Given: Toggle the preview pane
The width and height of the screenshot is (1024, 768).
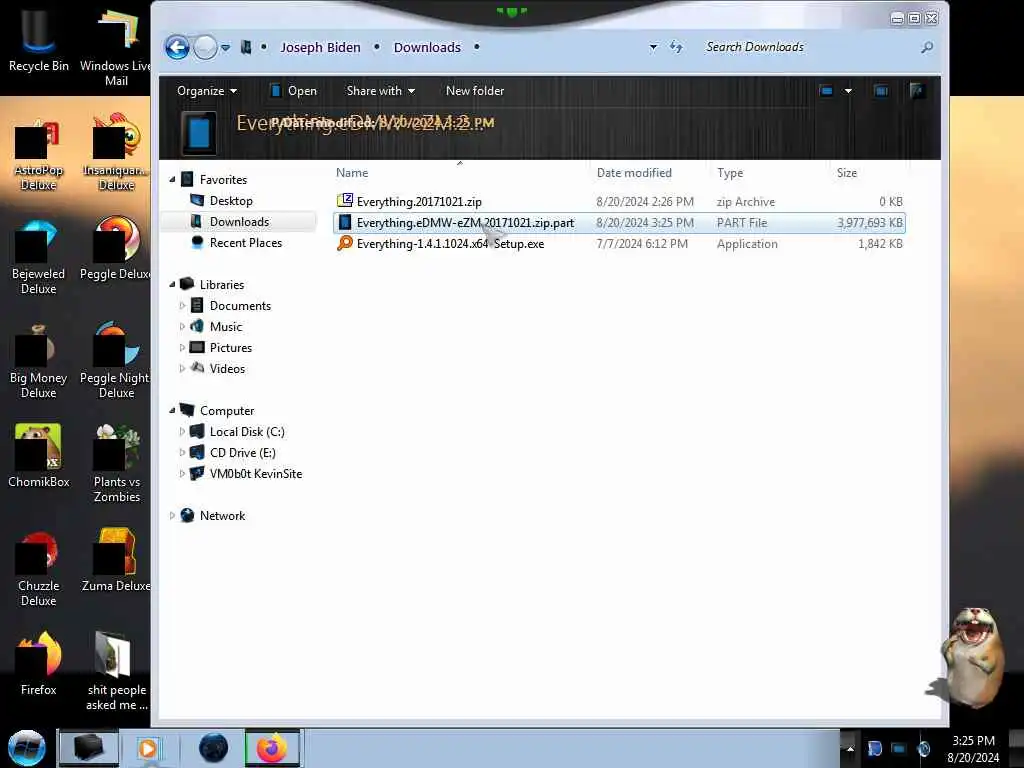Looking at the screenshot, I should click(x=881, y=91).
